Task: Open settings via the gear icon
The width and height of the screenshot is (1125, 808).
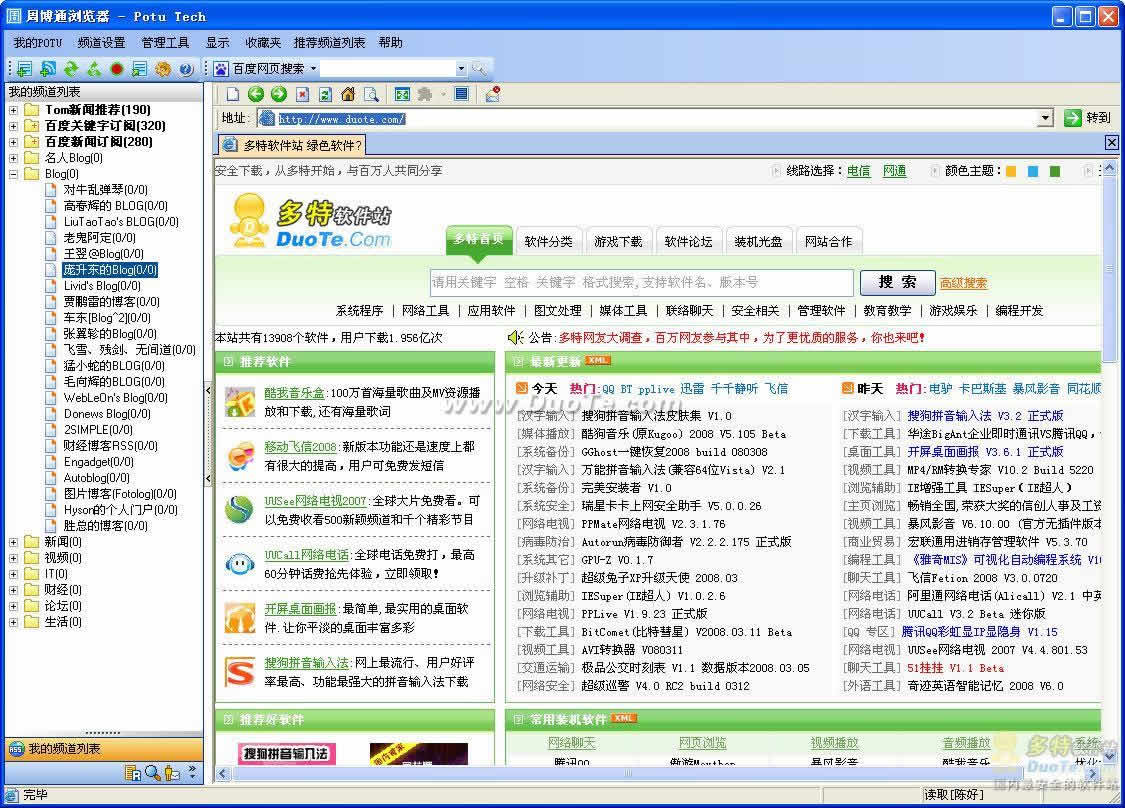Action: pyautogui.click(x=163, y=69)
